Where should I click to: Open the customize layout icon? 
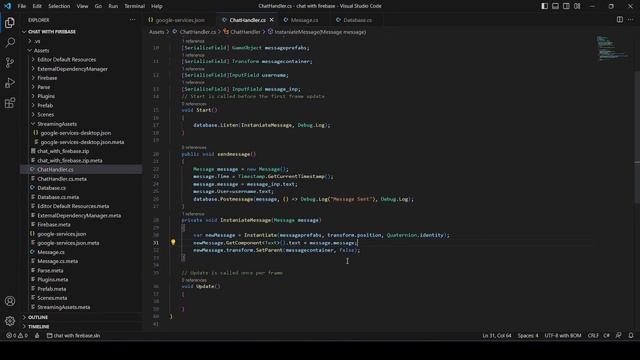click(577, 6)
